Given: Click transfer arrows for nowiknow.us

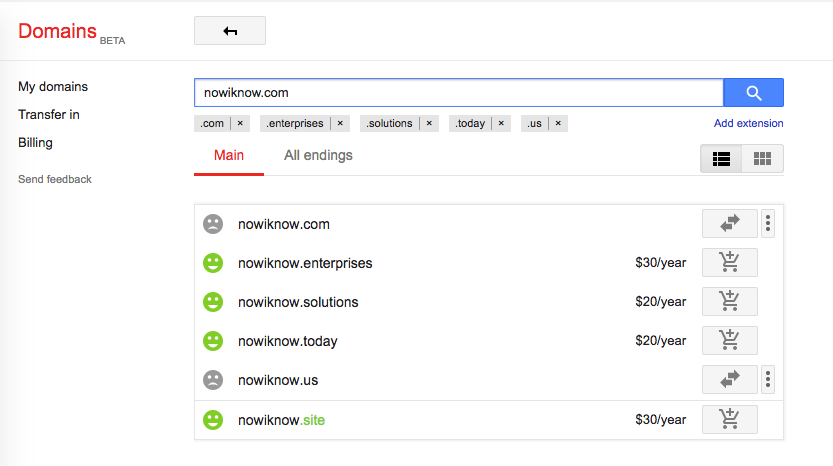Looking at the screenshot, I should [x=729, y=379].
